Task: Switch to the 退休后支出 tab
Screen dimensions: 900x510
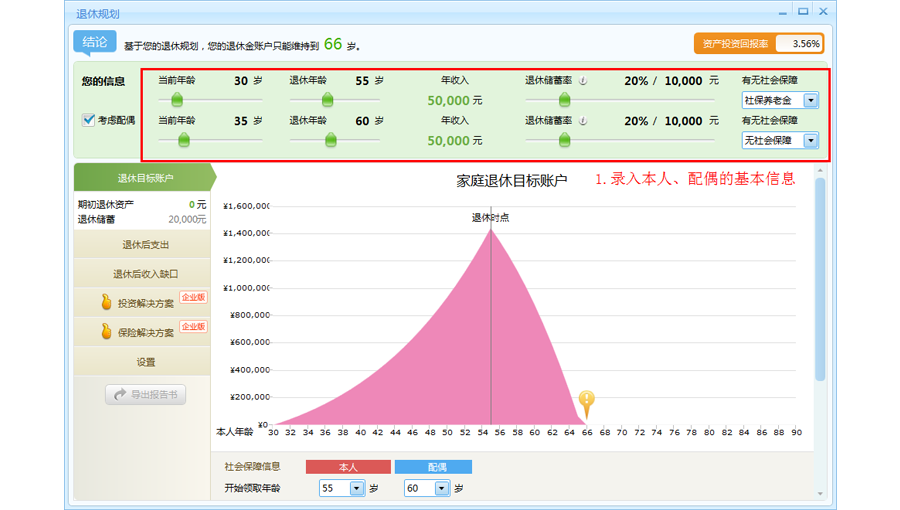Action: [x=145, y=245]
